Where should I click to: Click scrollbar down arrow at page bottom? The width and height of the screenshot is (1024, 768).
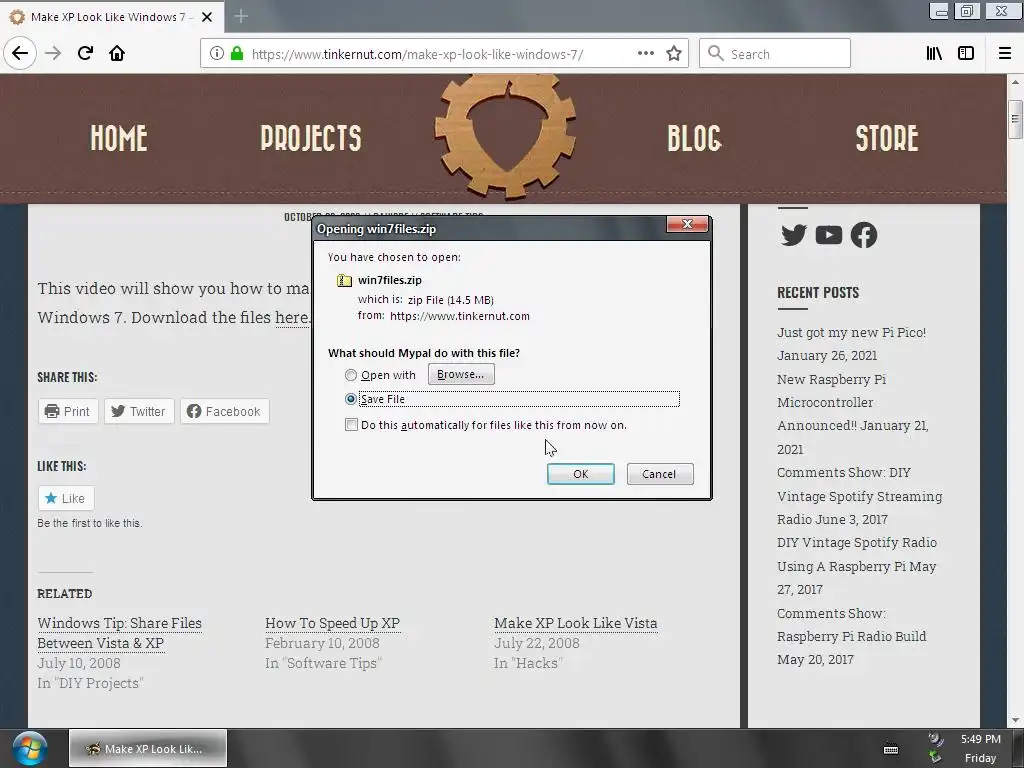pyautogui.click(x=1015, y=720)
